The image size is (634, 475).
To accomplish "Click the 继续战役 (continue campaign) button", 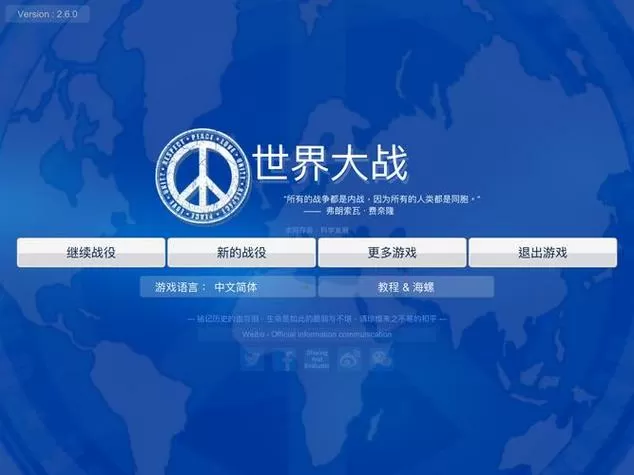I will (91, 253).
